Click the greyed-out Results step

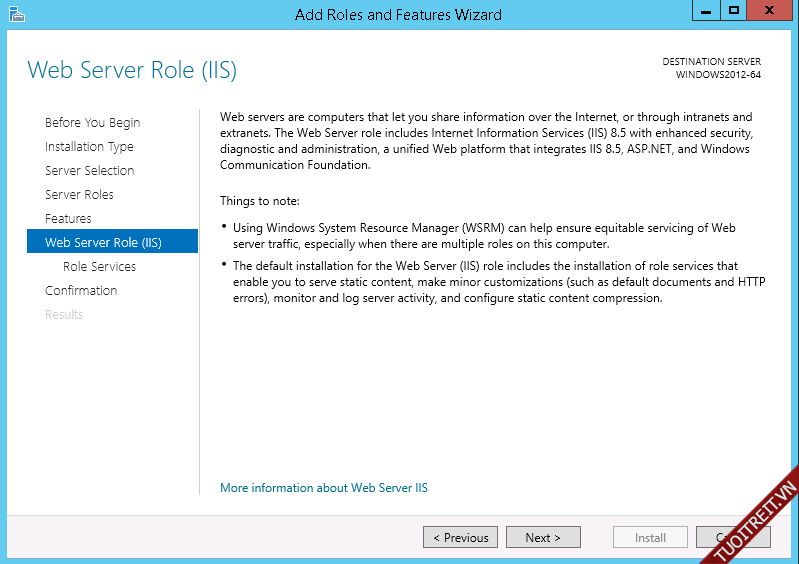coord(64,315)
